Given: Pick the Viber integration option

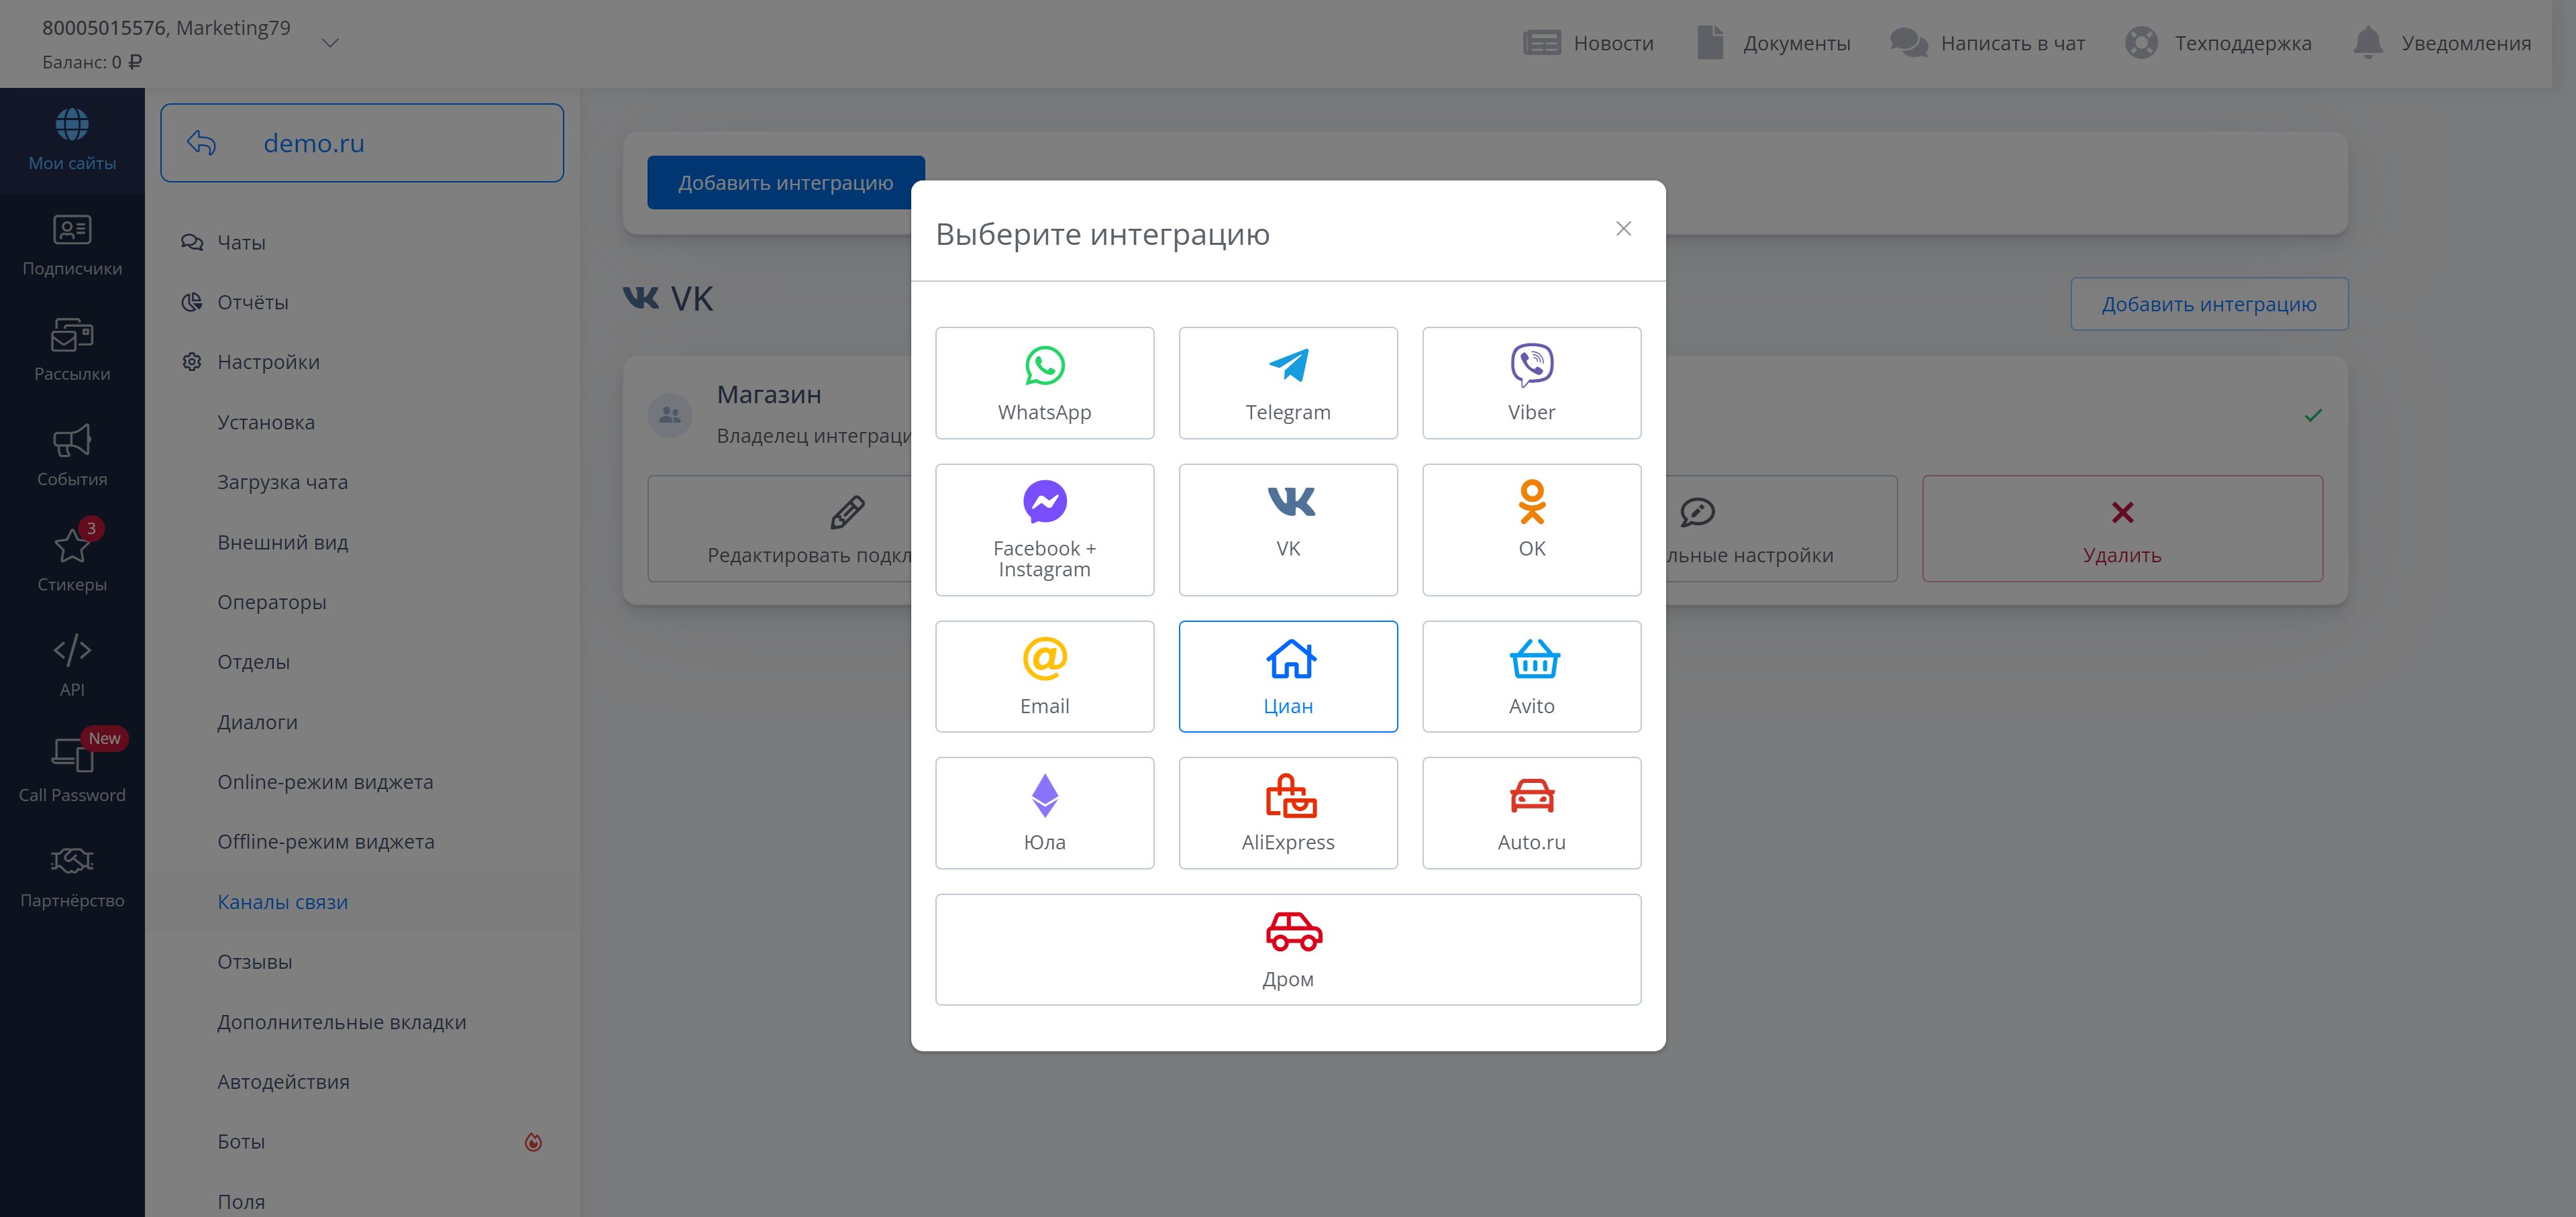Looking at the screenshot, I should pyautogui.click(x=1530, y=383).
